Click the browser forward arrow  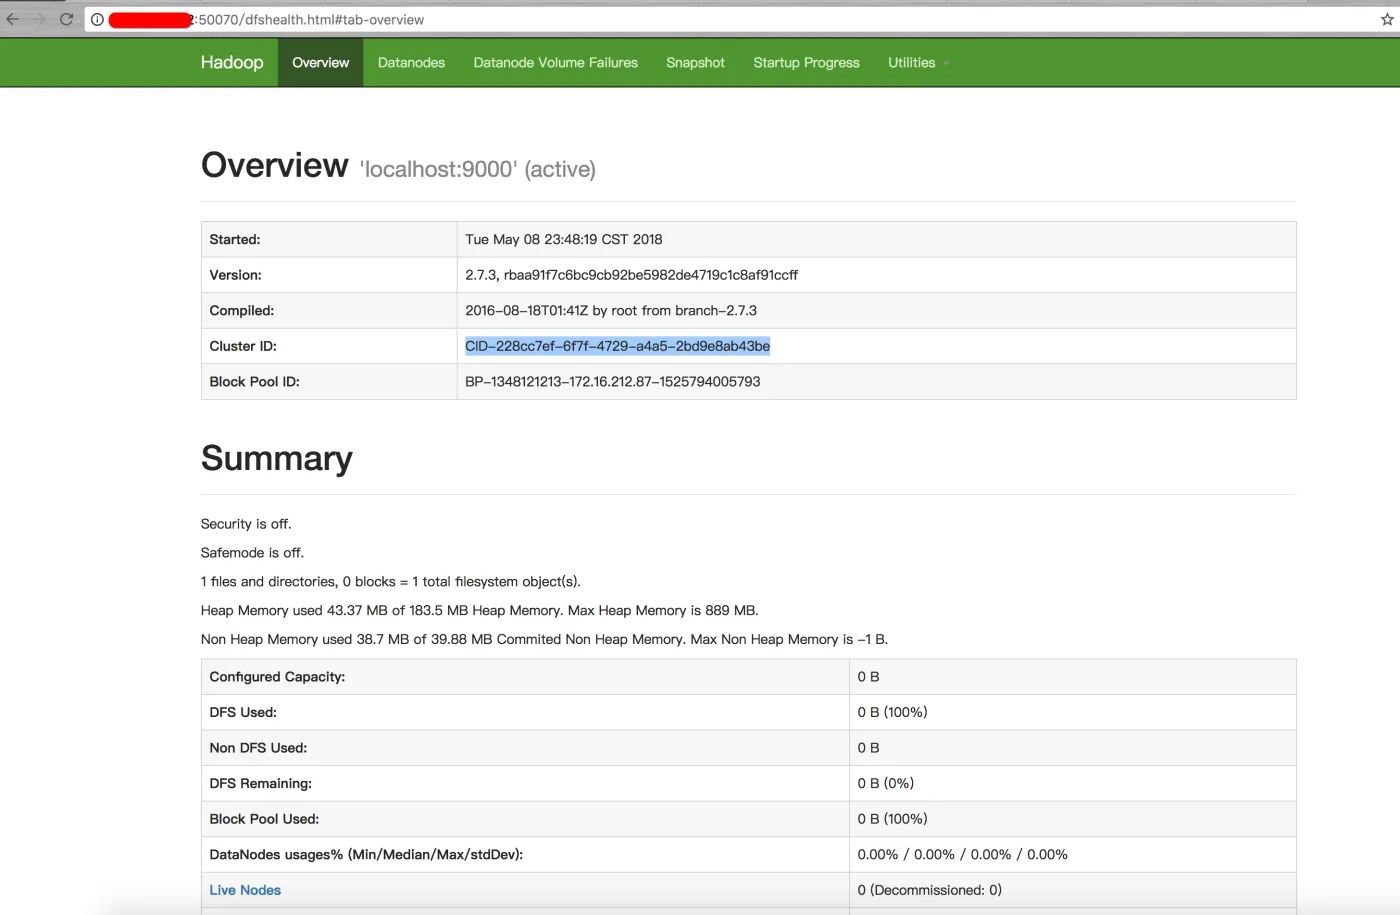[40, 19]
